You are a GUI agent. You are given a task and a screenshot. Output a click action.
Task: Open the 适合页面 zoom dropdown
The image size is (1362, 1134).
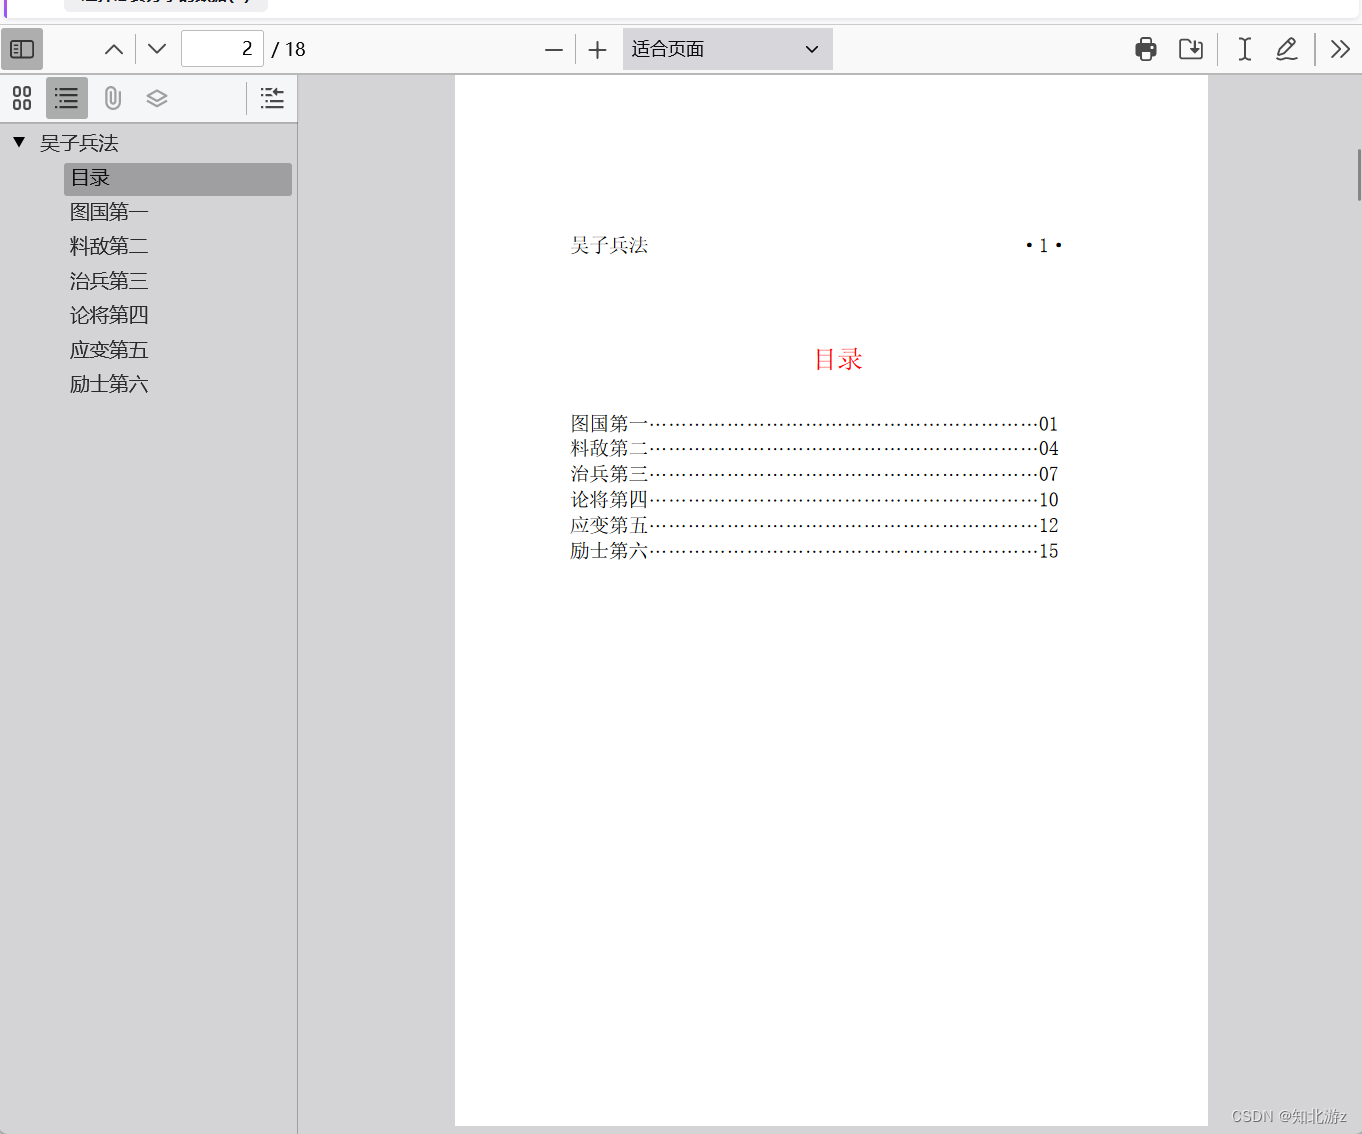pyautogui.click(x=728, y=49)
